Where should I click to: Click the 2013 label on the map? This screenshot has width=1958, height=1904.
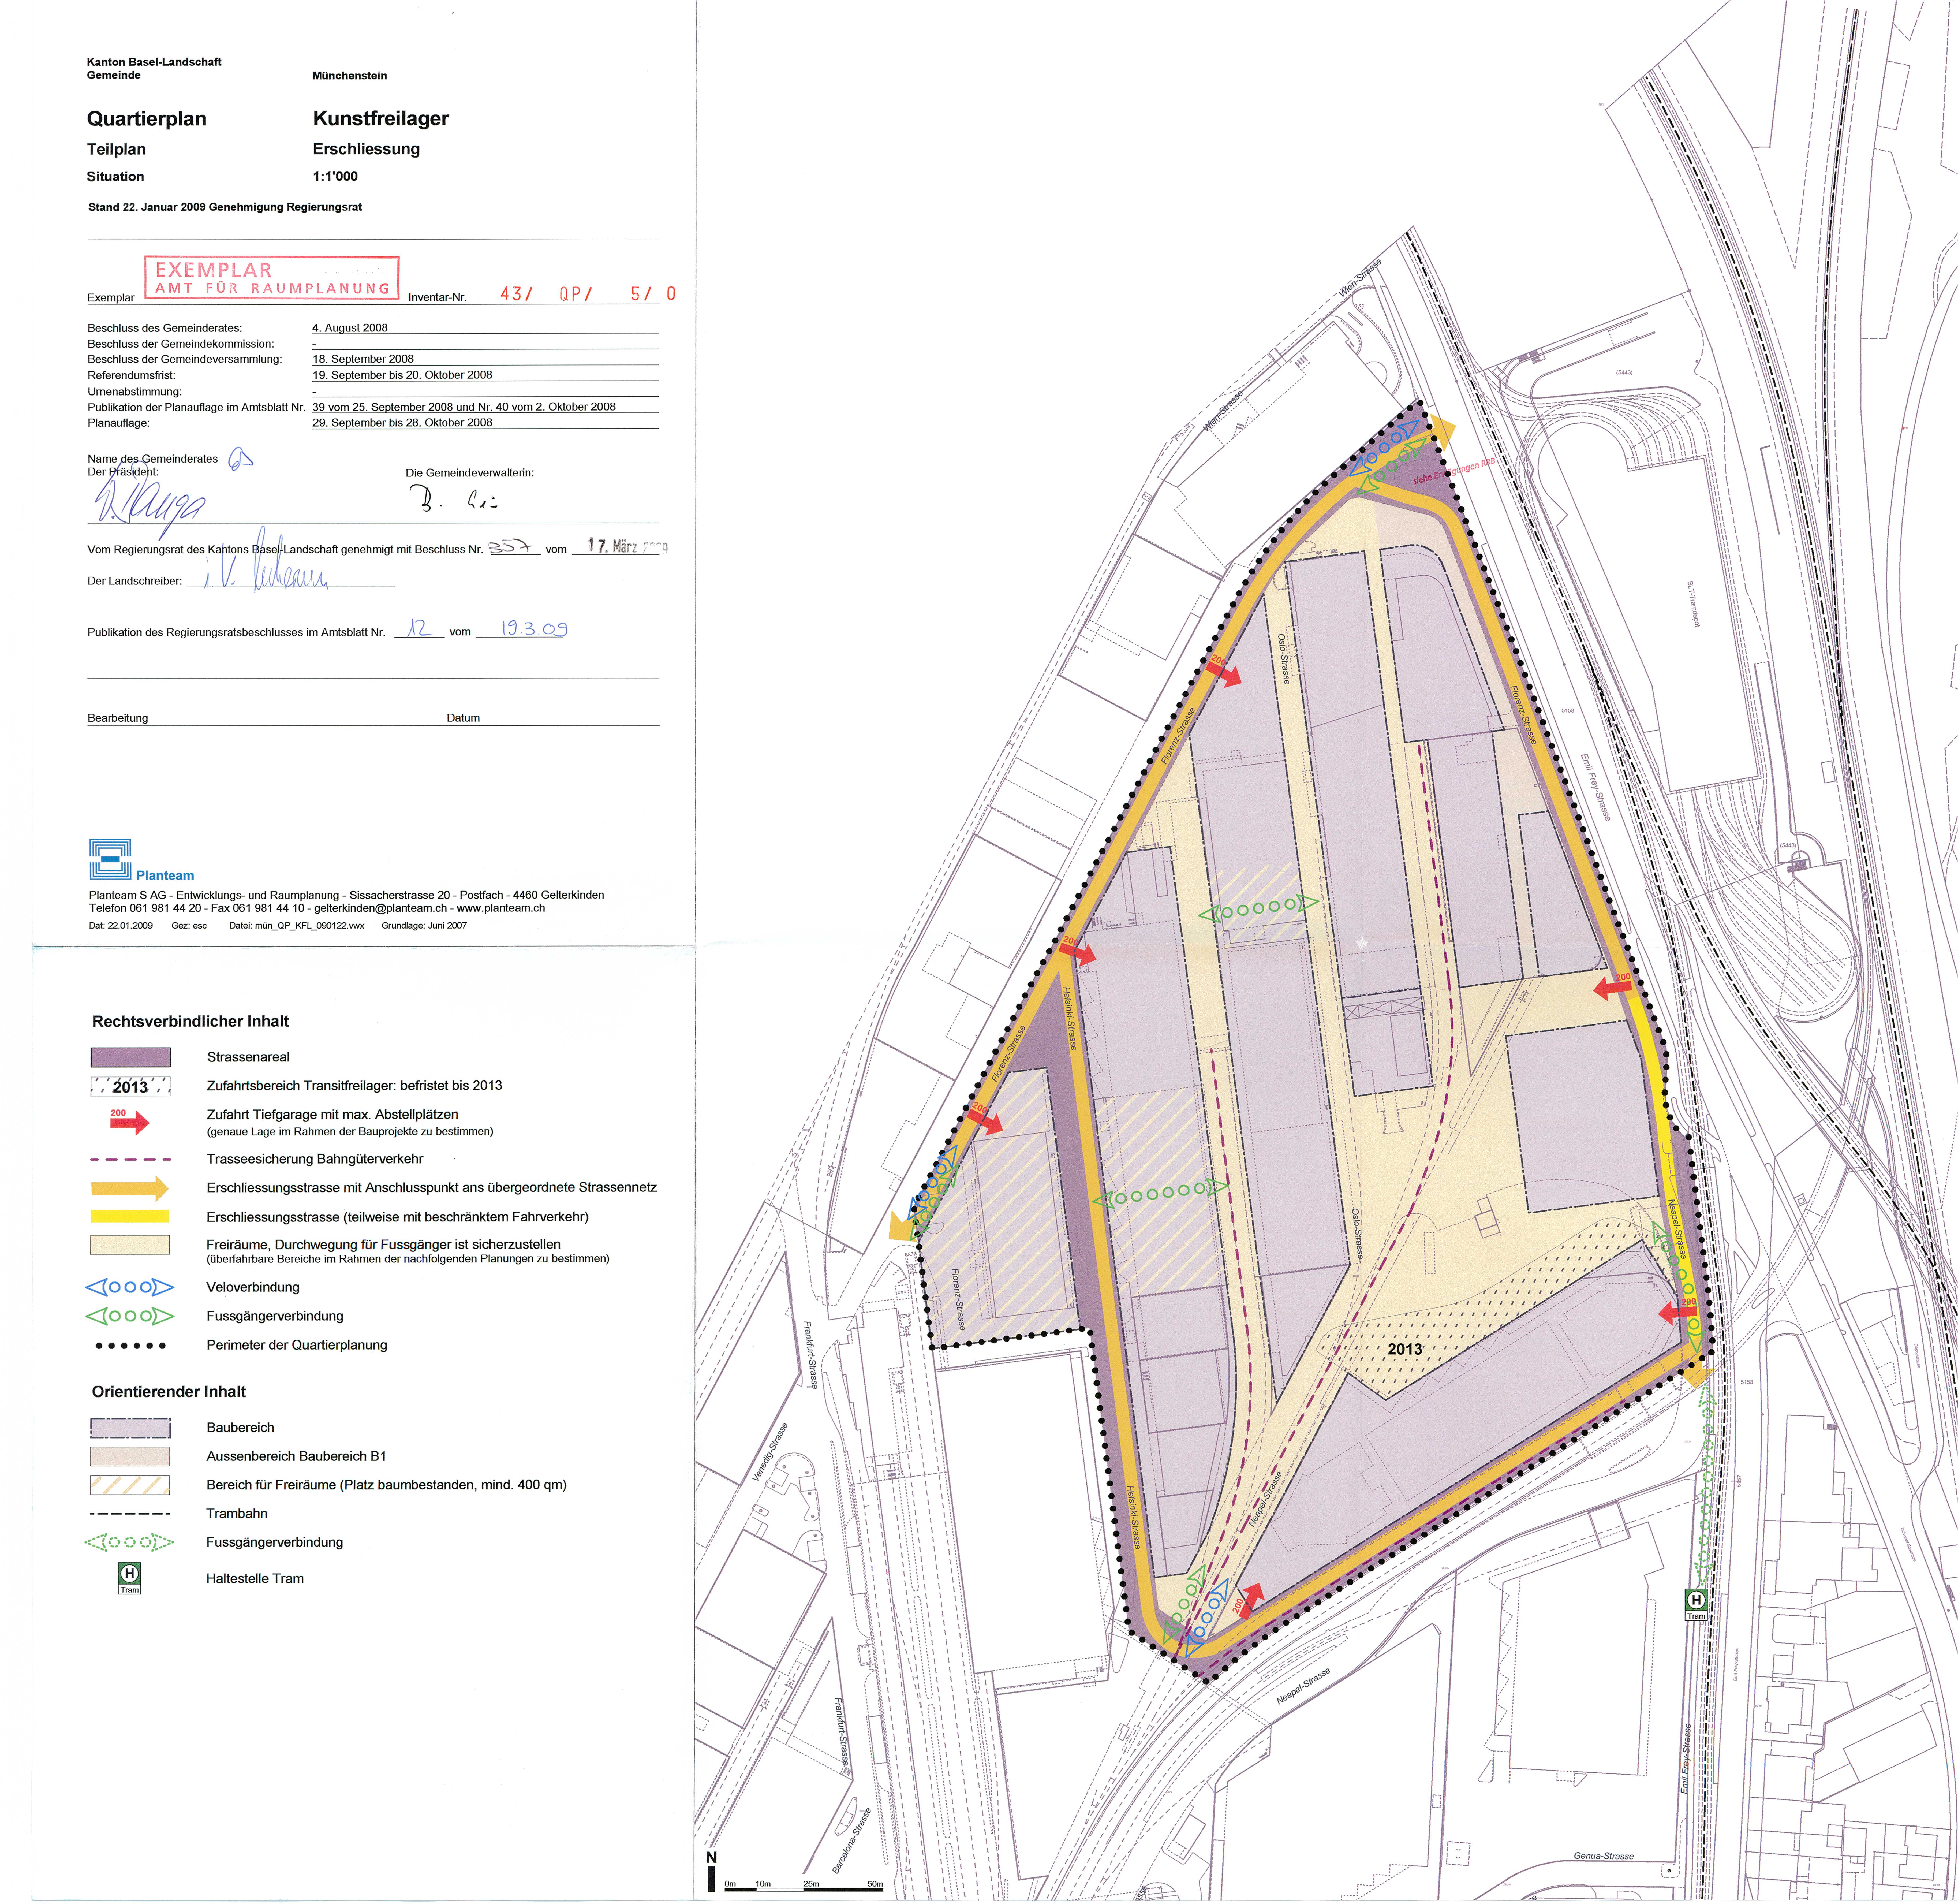tap(1405, 1349)
